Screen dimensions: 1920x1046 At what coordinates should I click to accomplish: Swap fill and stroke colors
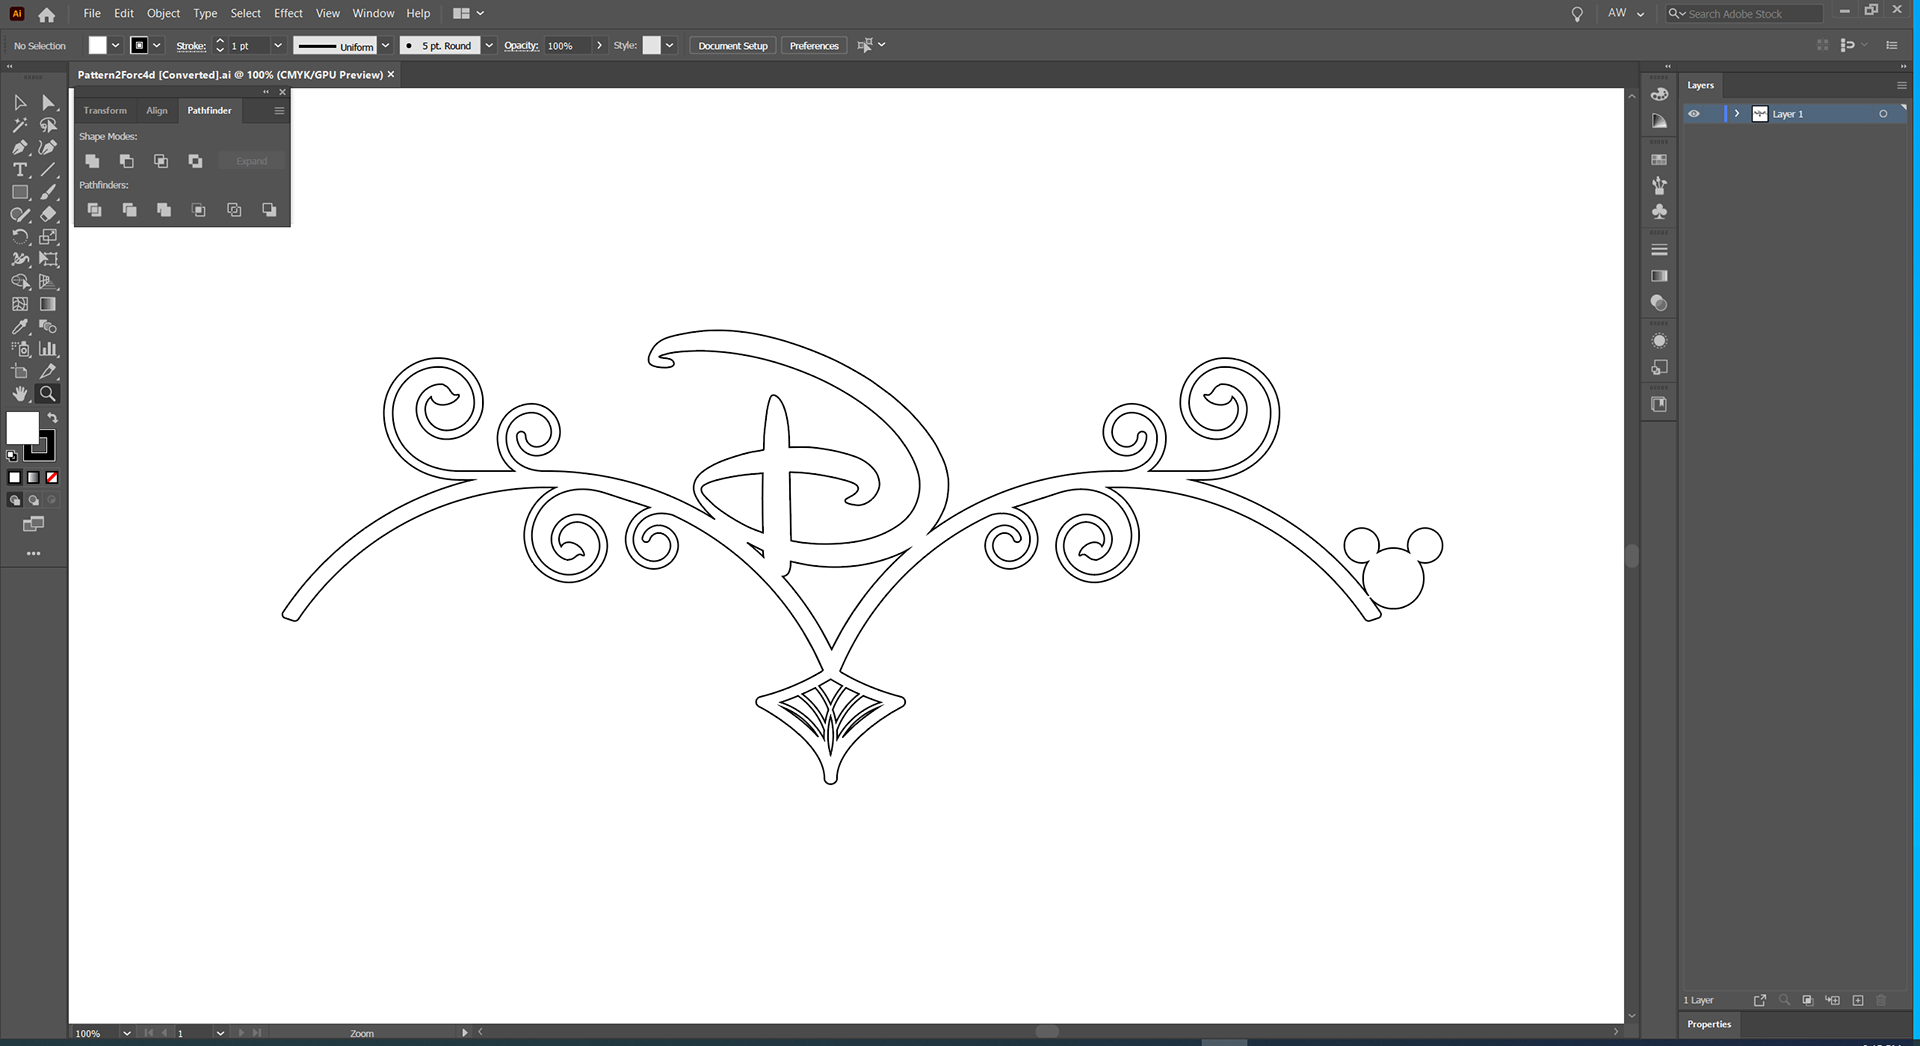click(53, 418)
